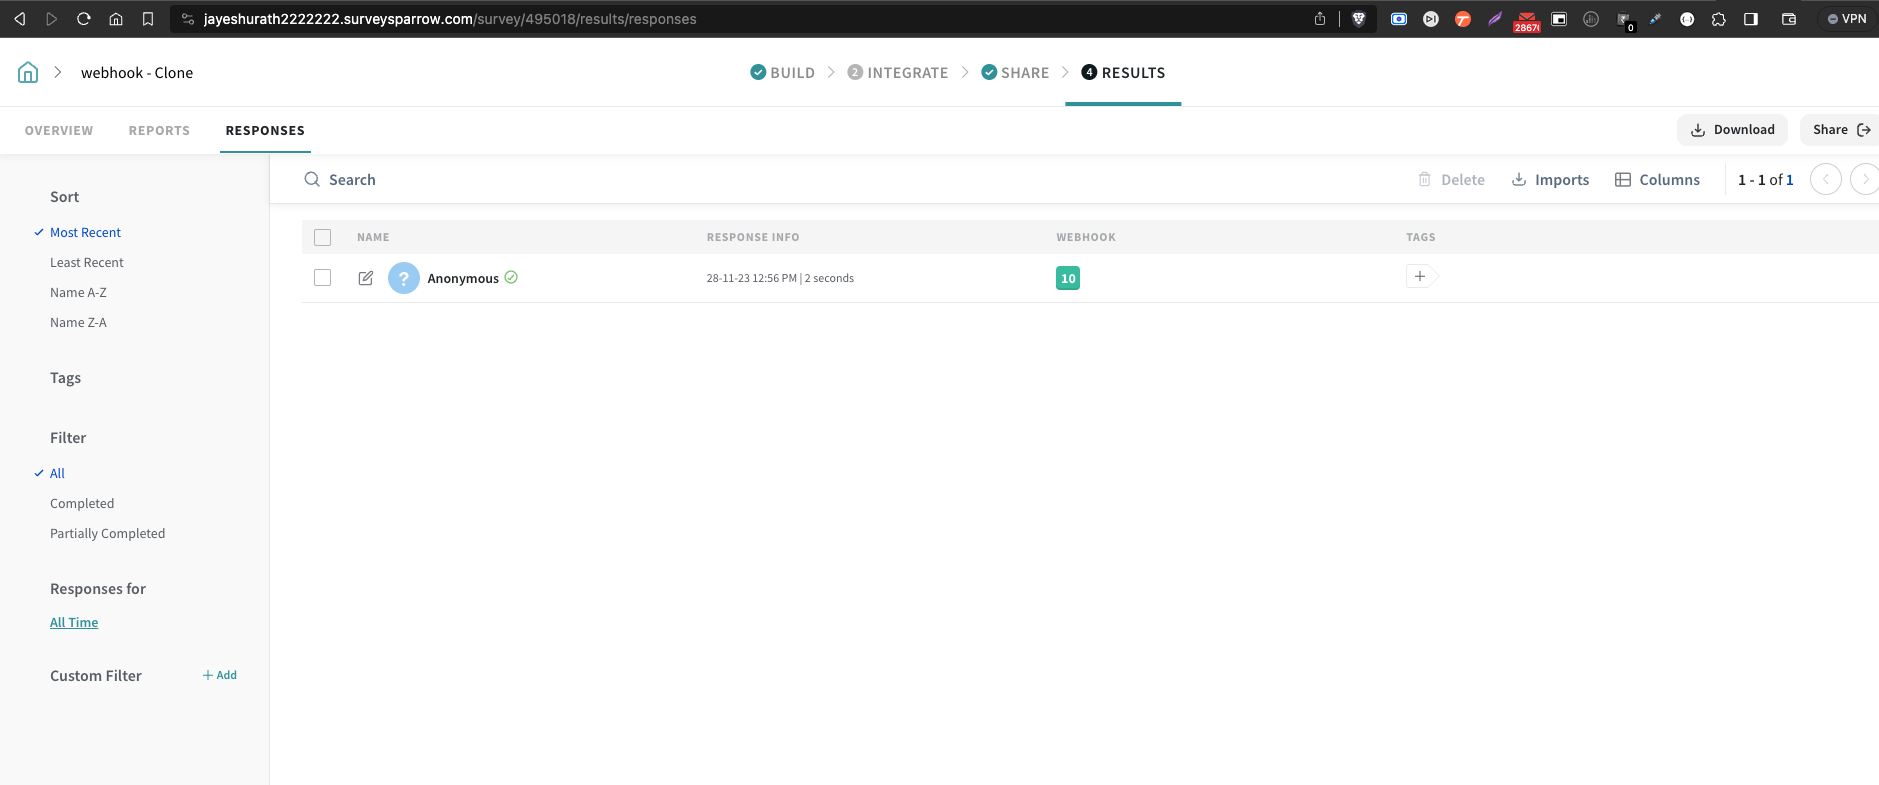Open the browser extensions puzzle icon
1879x785 pixels.
(x=1718, y=19)
